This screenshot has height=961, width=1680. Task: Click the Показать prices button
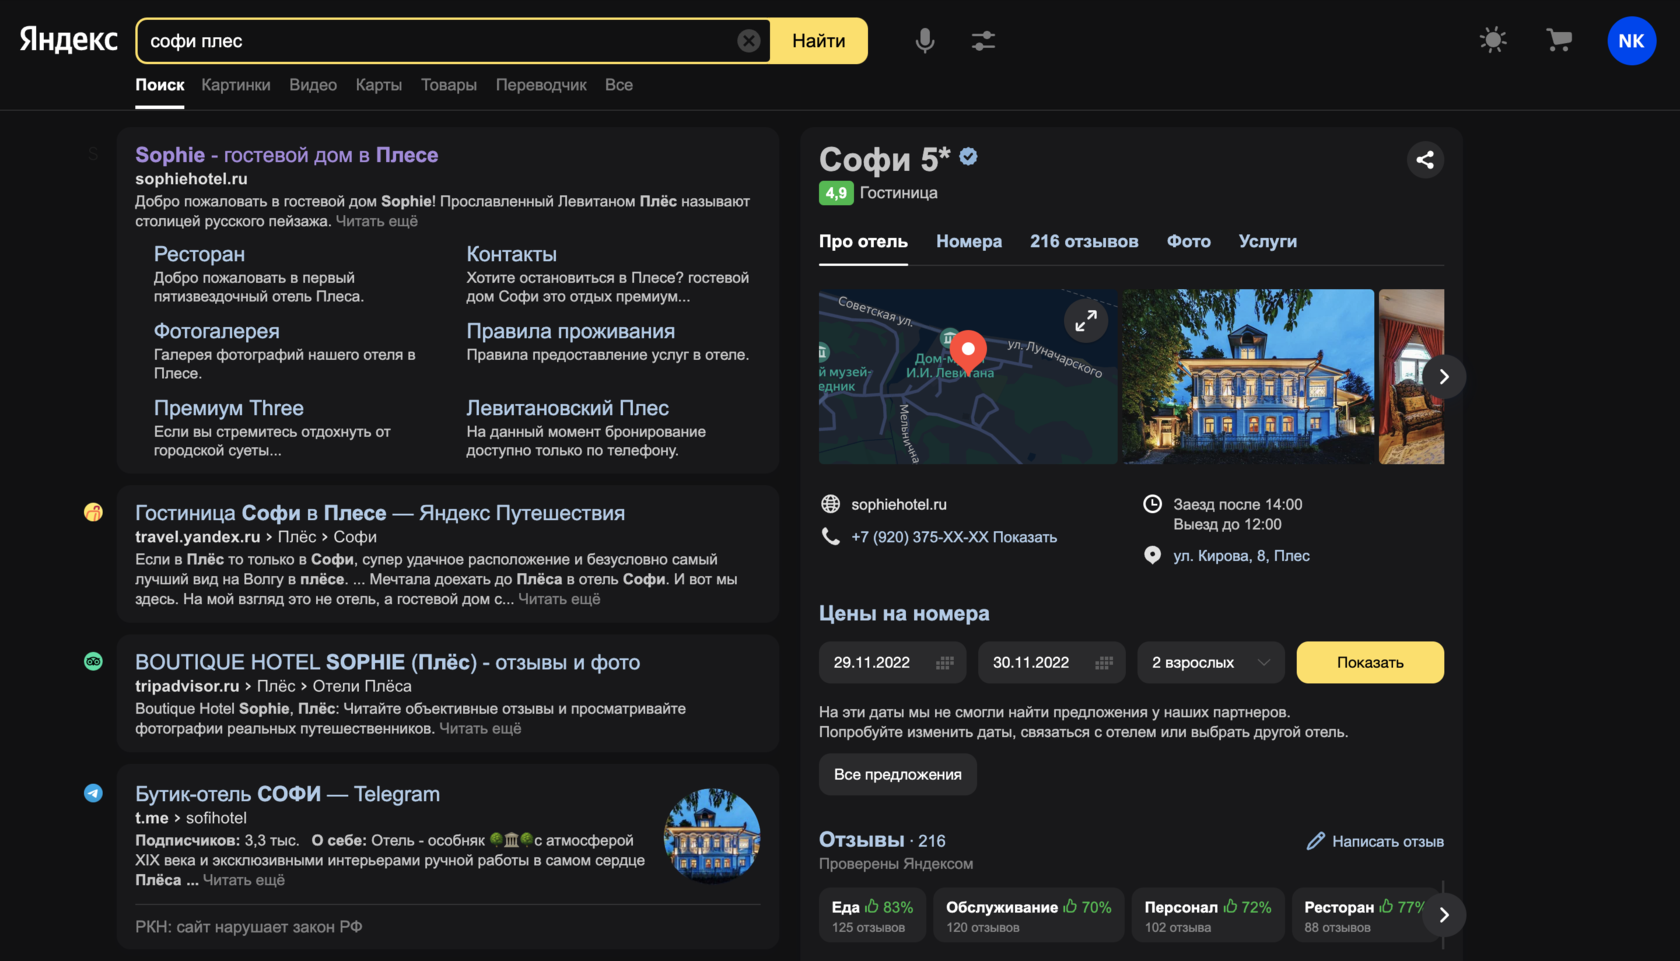click(1370, 663)
